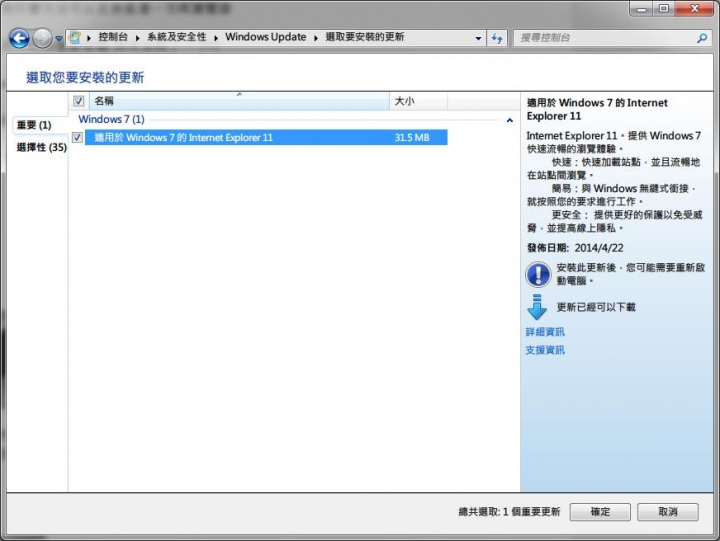Click the blue download arrow icon
The height and width of the screenshot is (541, 720).
[537, 307]
